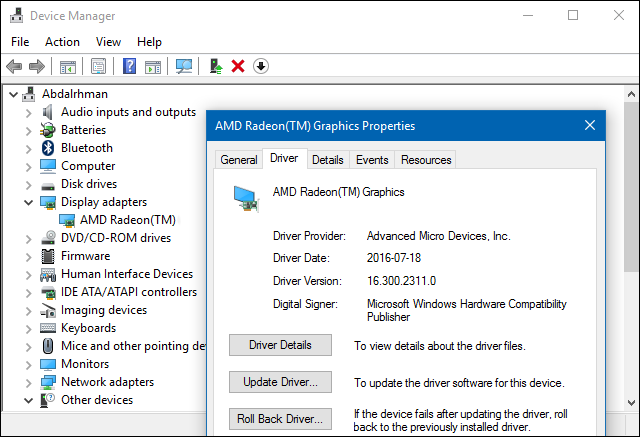Select the Driver tab
The height and width of the screenshot is (437, 640).
coord(284,158)
